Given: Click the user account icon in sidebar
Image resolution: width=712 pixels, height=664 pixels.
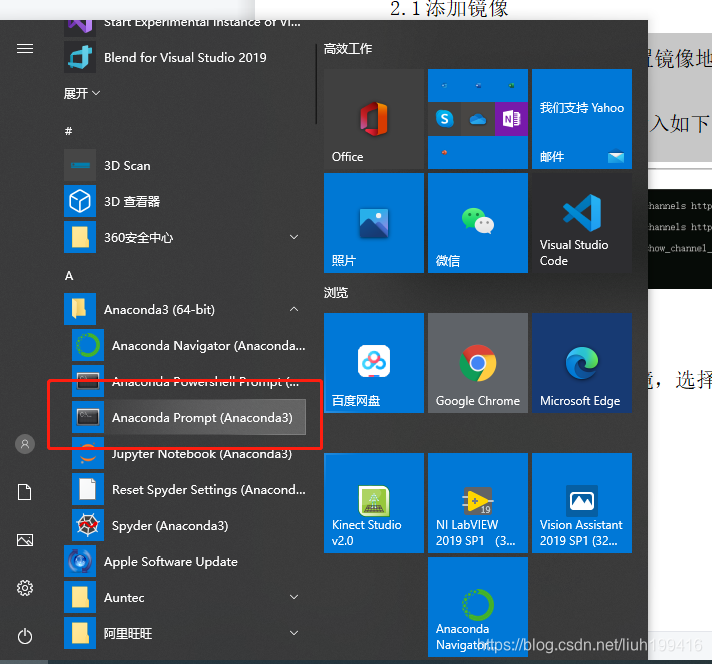Looking at the screenshot, I should coord(25,444).
